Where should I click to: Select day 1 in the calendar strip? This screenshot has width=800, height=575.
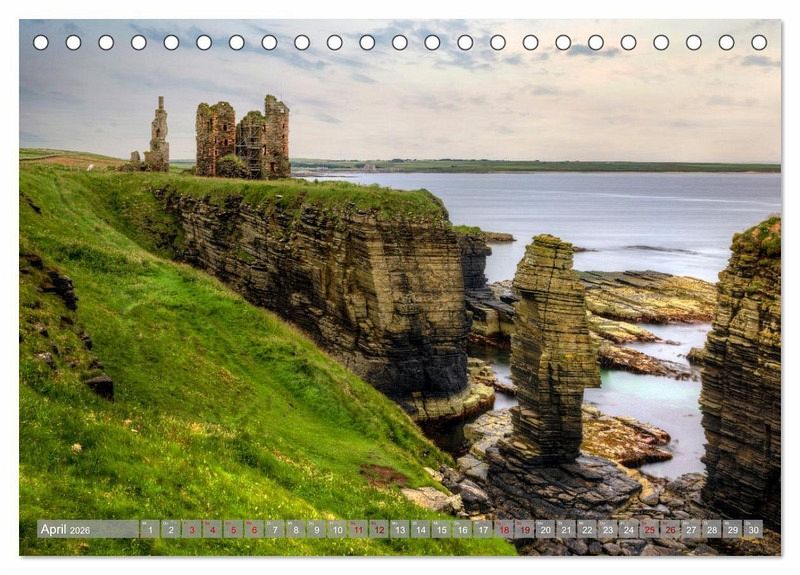pyautogui.click(x=150, y=529)
